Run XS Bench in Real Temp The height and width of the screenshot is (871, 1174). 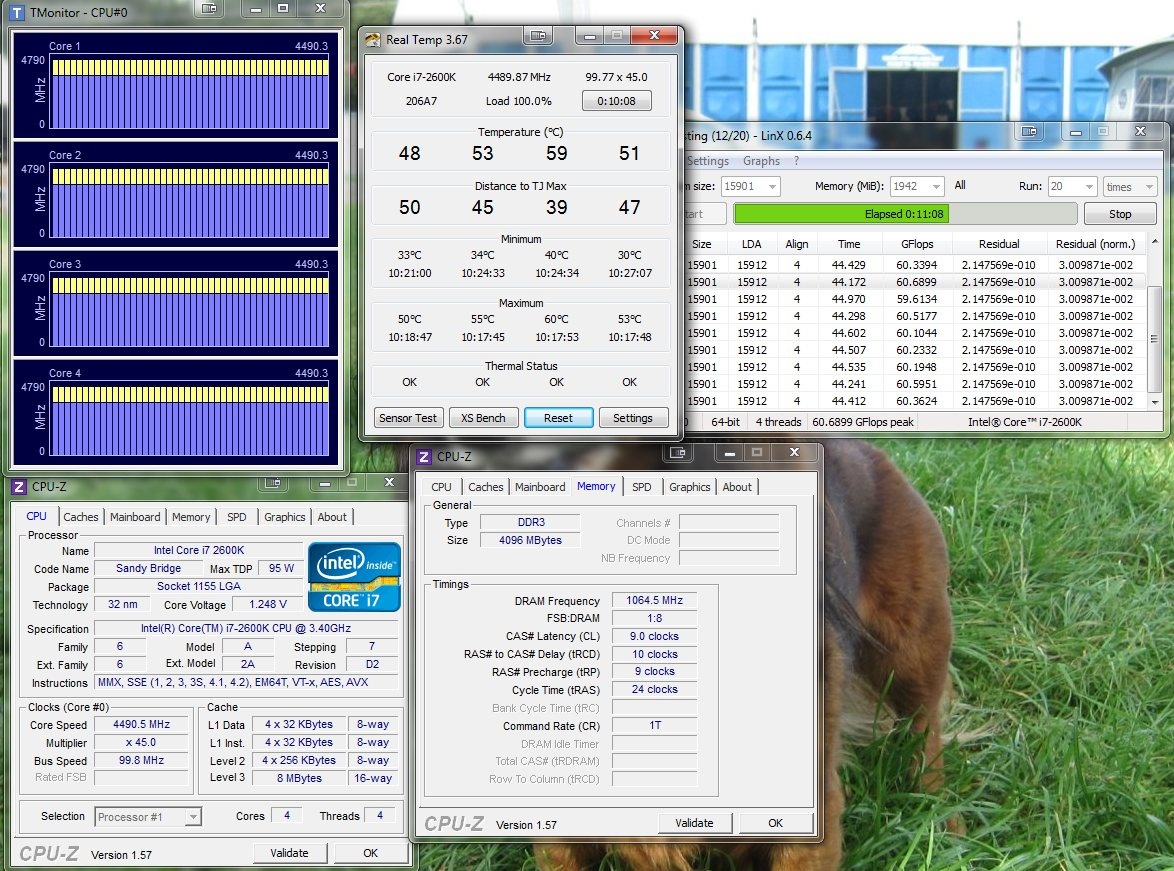point(483,418)
